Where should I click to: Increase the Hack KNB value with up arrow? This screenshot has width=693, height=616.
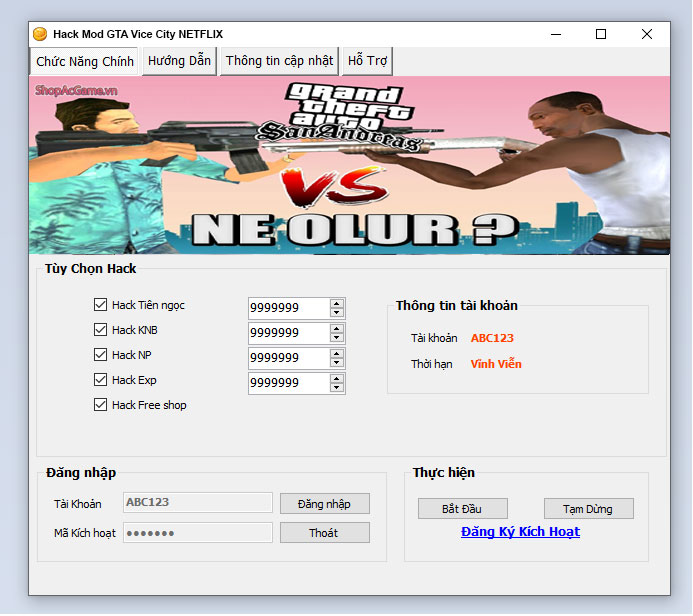coord(337,329)
